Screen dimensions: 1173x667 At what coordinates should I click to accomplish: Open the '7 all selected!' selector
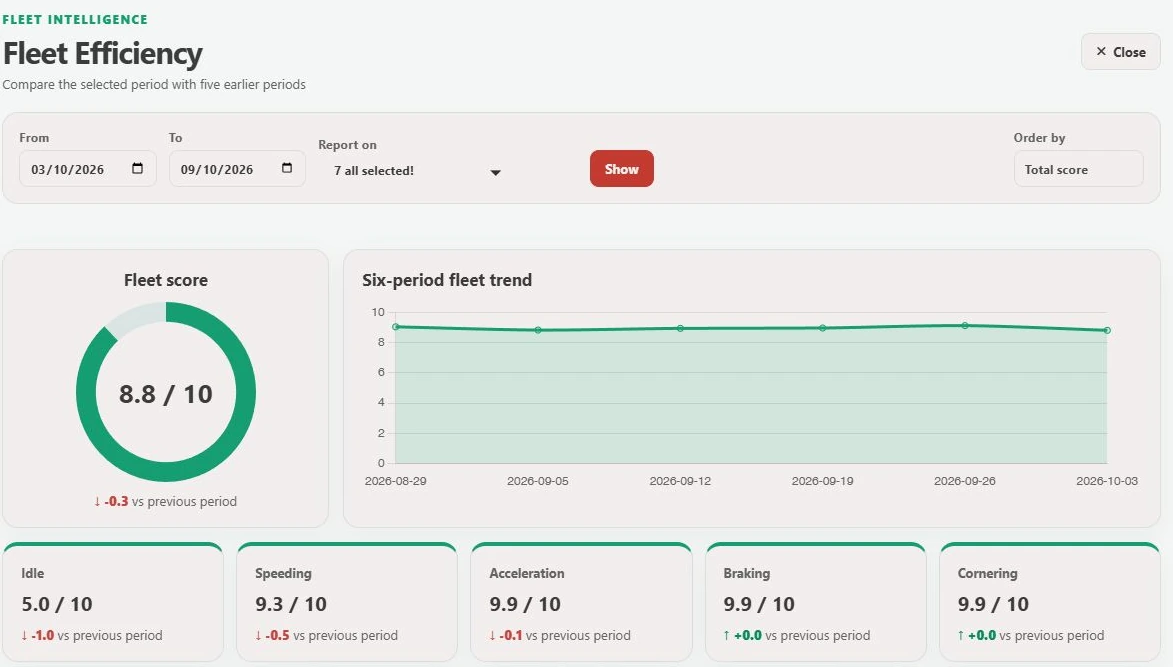point(417,171)
